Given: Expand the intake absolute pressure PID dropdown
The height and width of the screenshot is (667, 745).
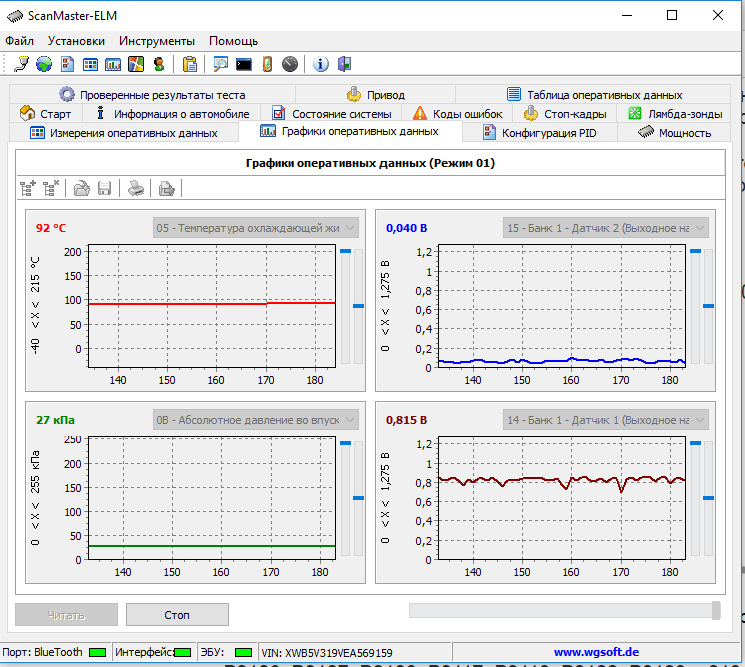Looking at the screenshot, I should coord(256,420).
